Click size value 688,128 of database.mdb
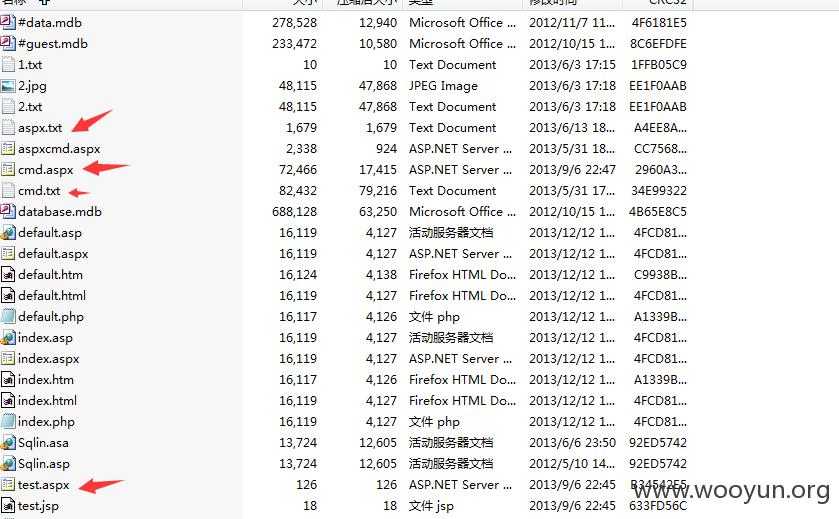839x519 pixels. [x=294, y=211]
